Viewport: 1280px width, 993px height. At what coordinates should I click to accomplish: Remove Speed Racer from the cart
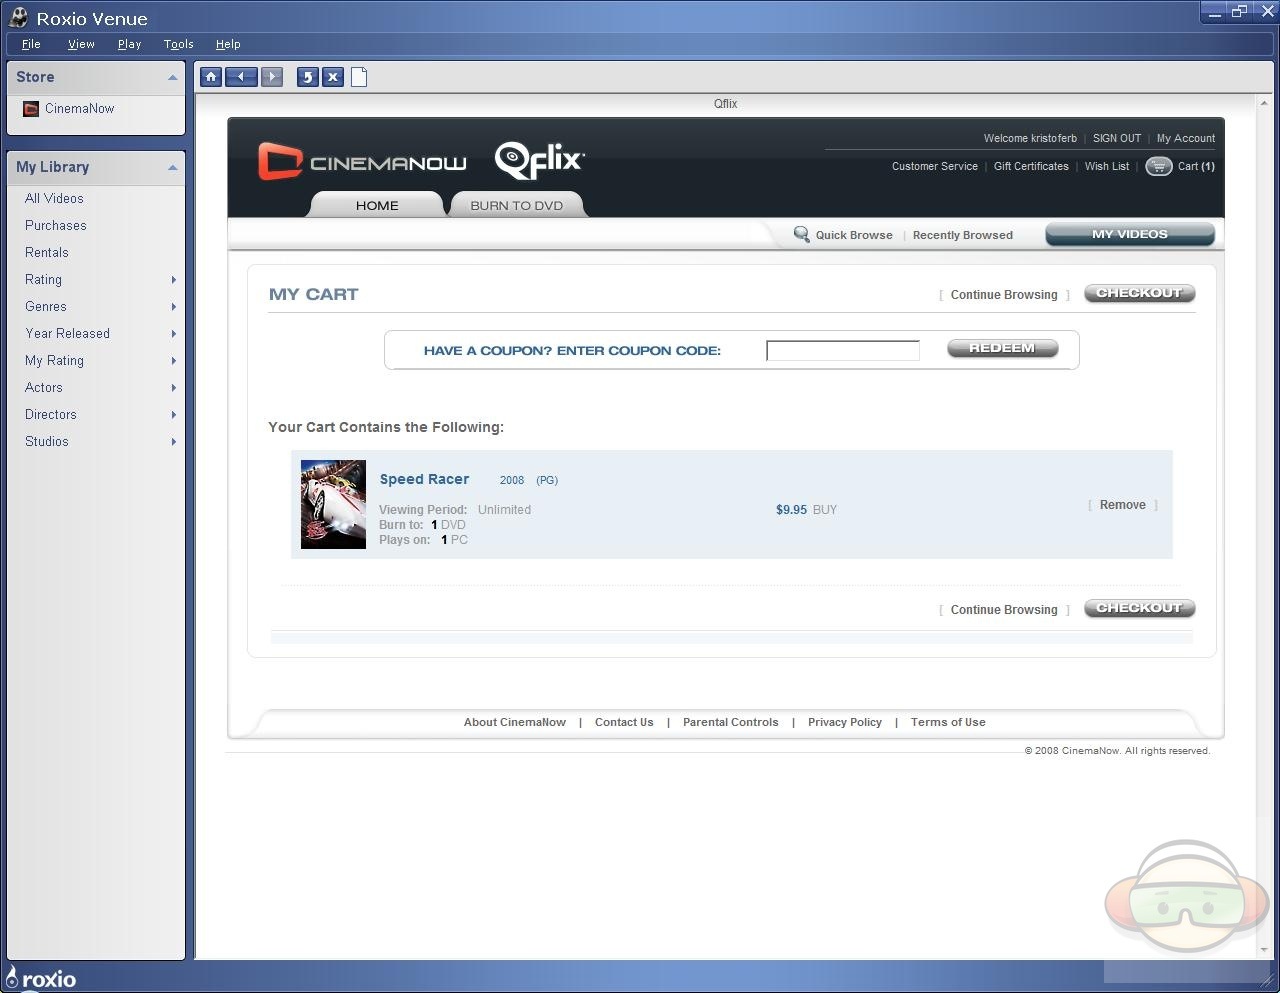(1122, 505)
